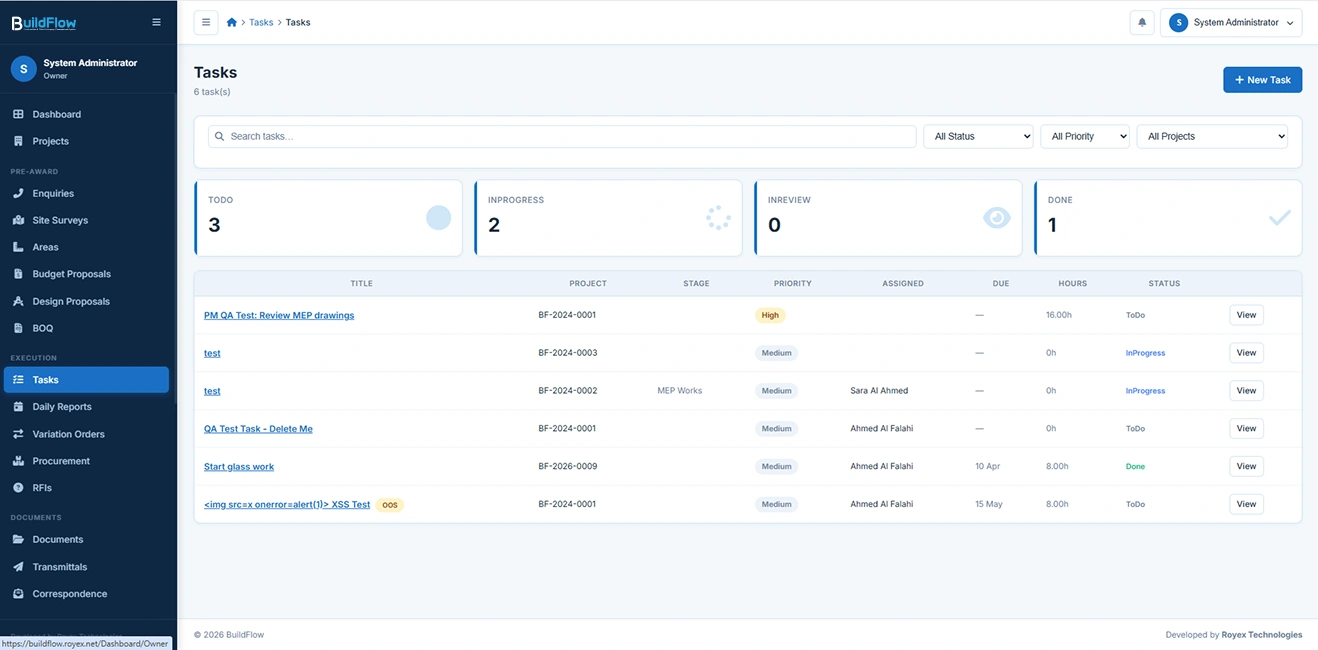Toggle sidebar with top bar hamburger button
The width and height of the screenshot is (1318, 650).
(206, 22)
